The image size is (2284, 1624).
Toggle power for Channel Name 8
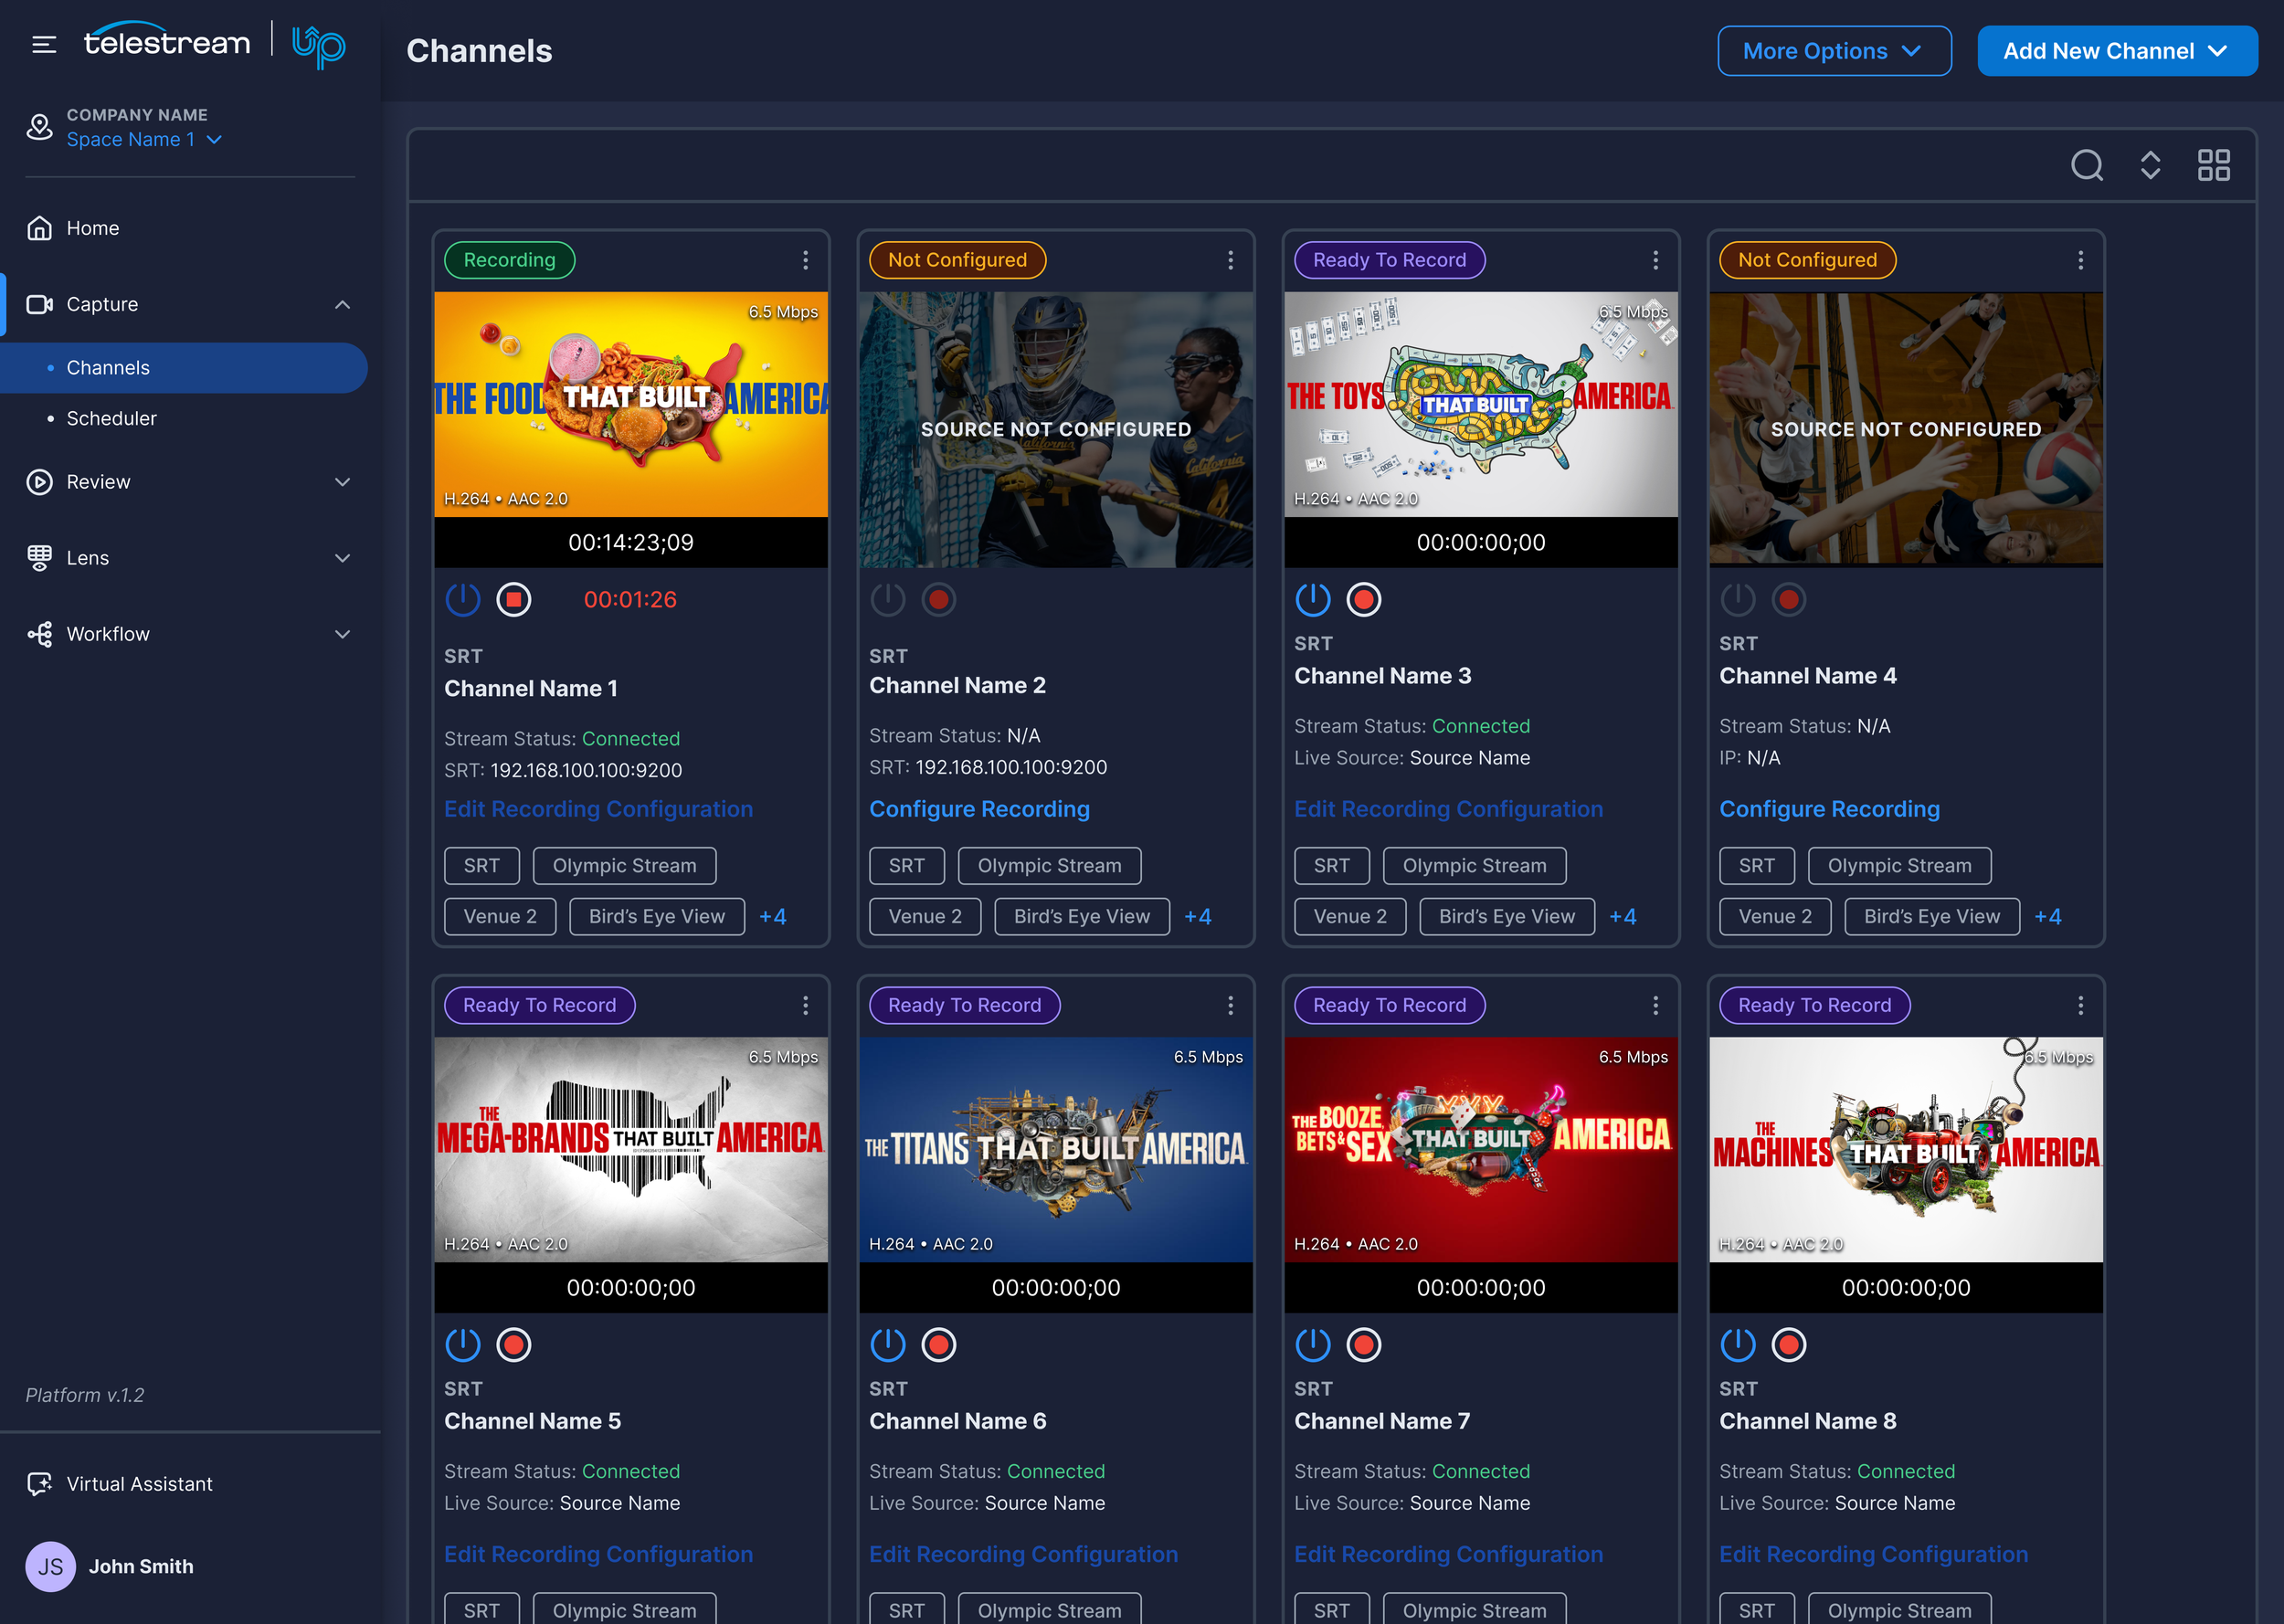1738,1345
